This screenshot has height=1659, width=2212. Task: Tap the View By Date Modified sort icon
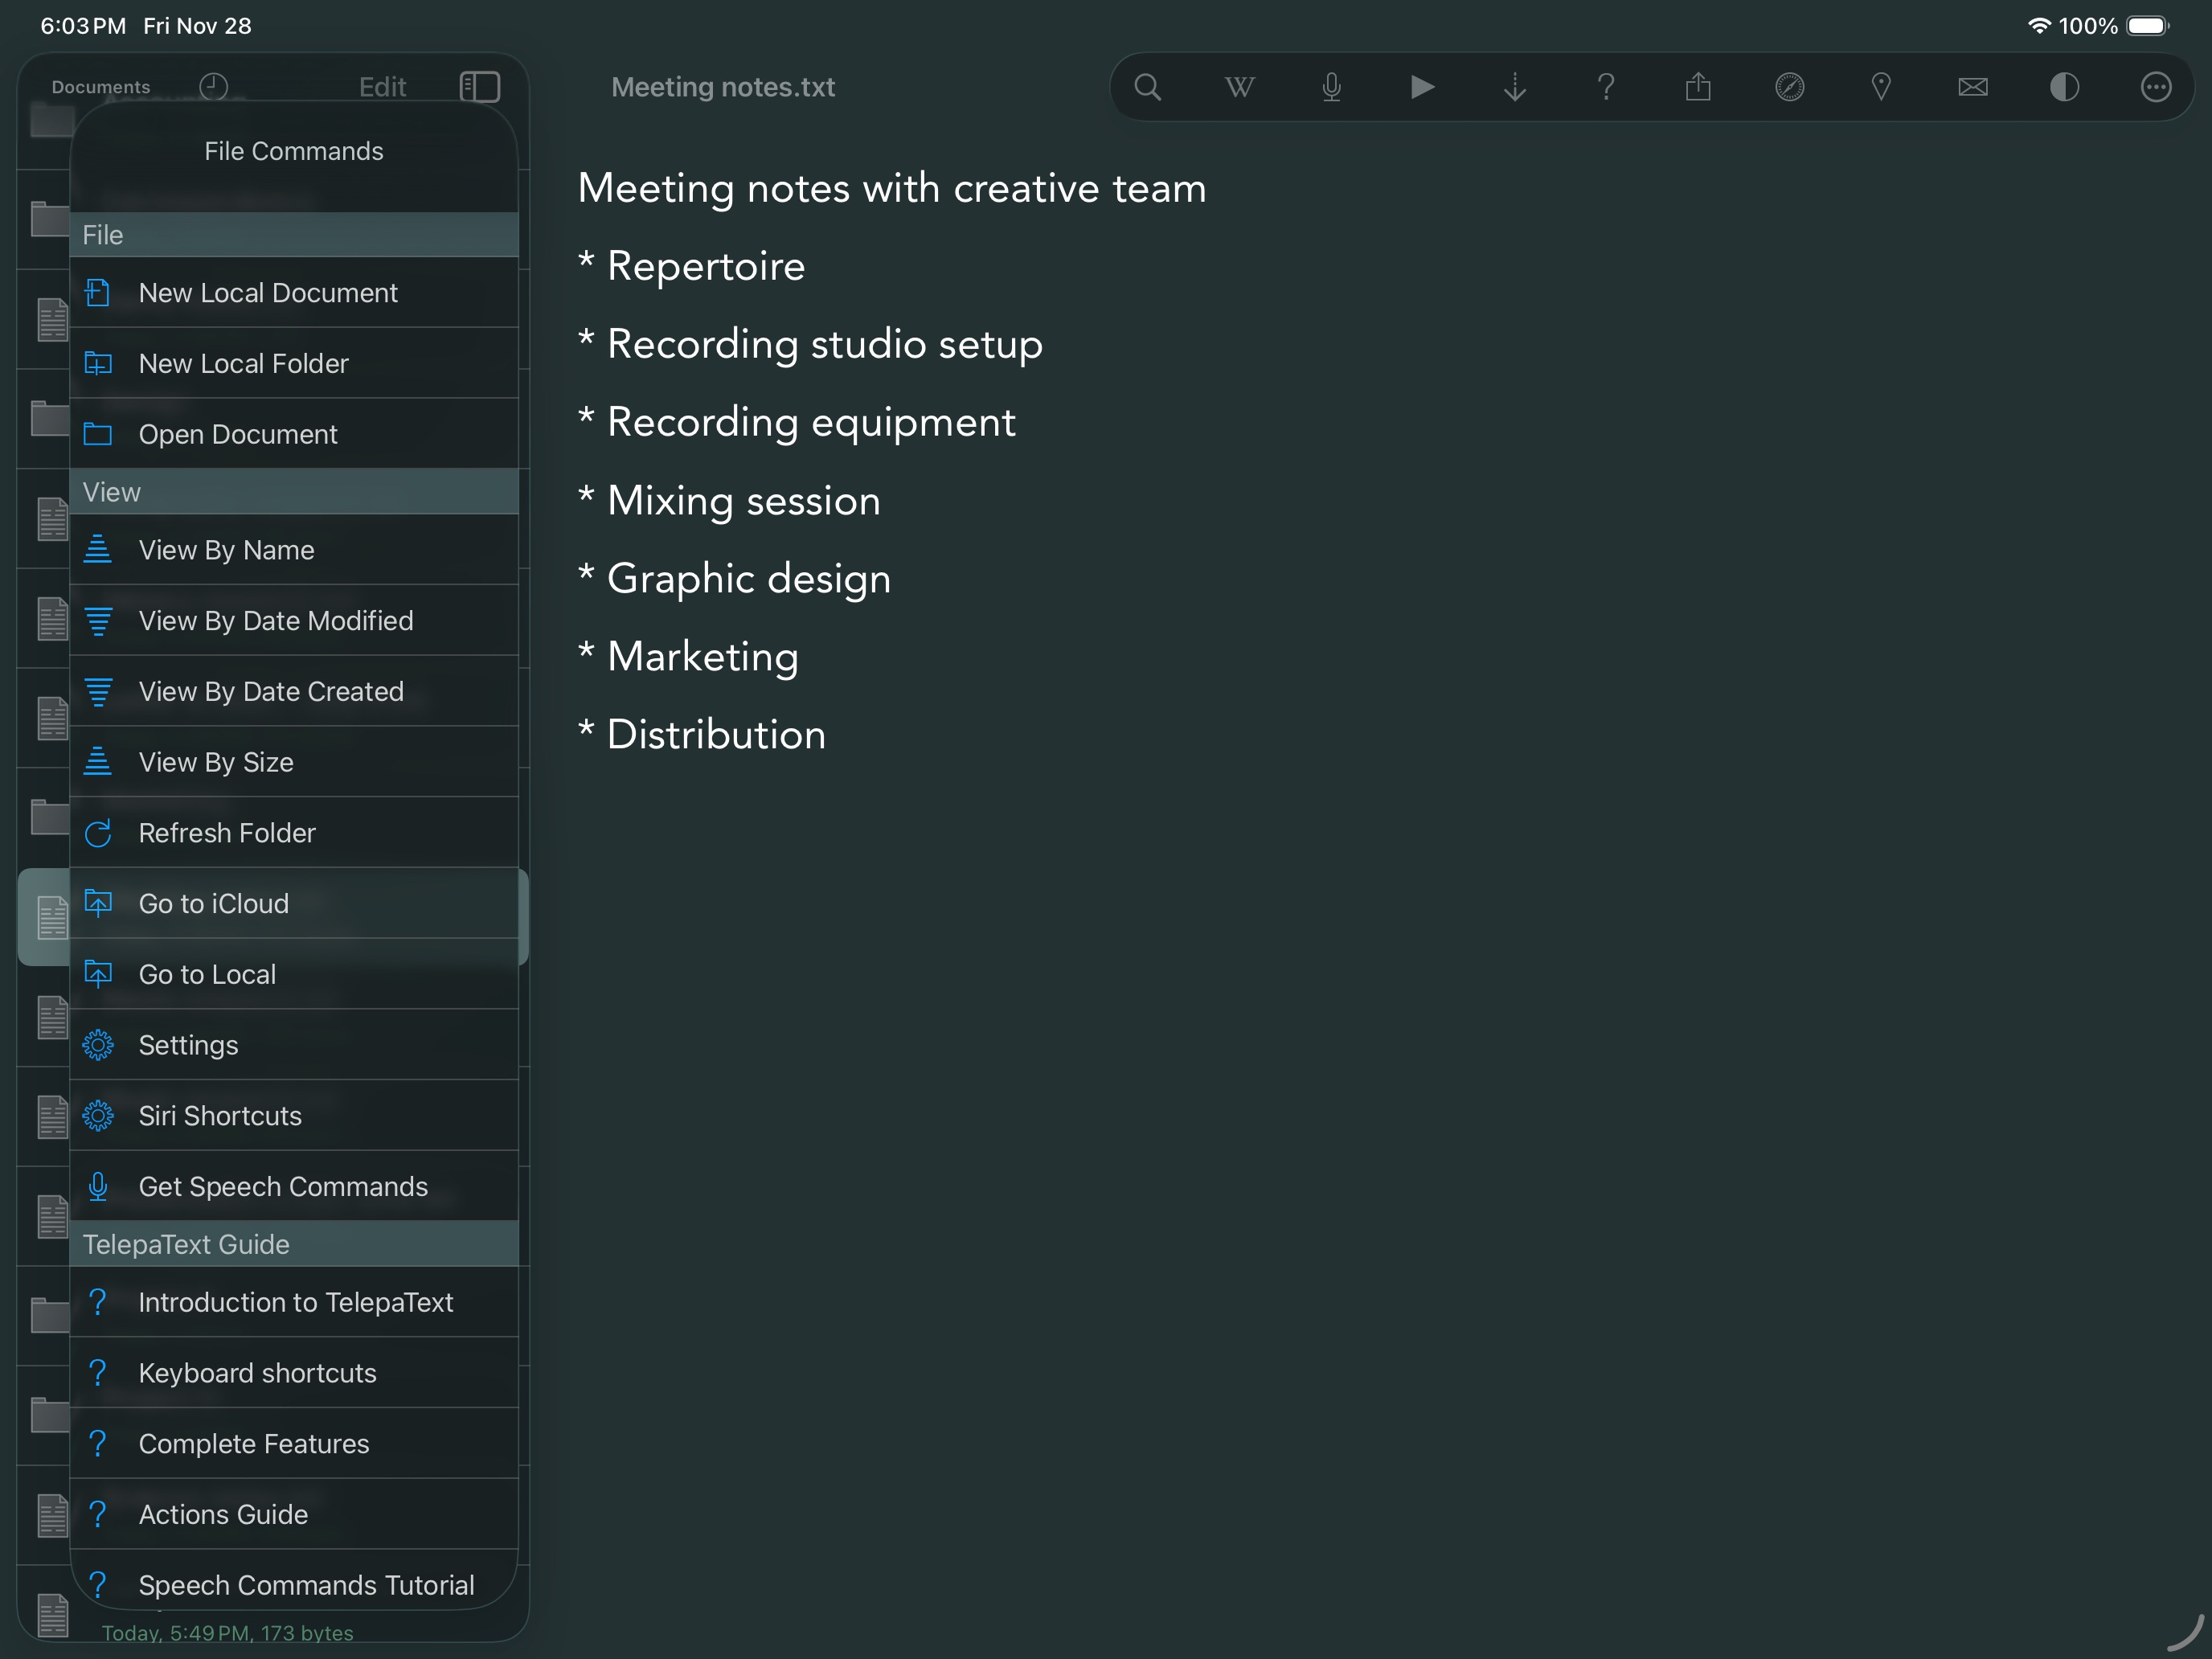click(98, 621)
